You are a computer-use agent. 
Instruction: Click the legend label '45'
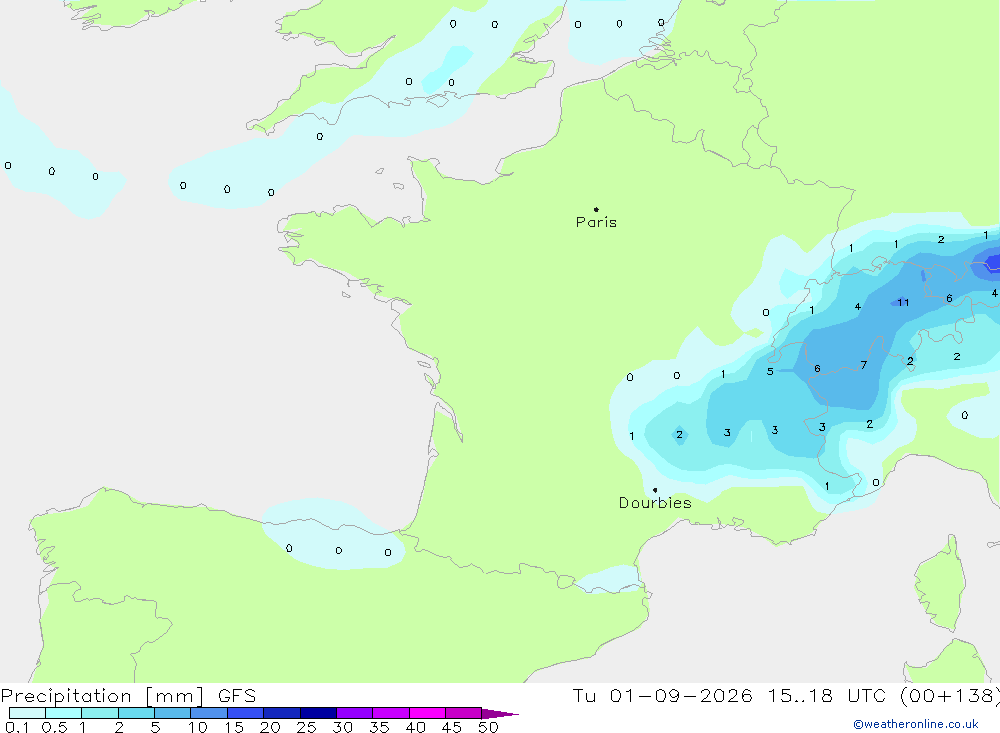(452, 727)
